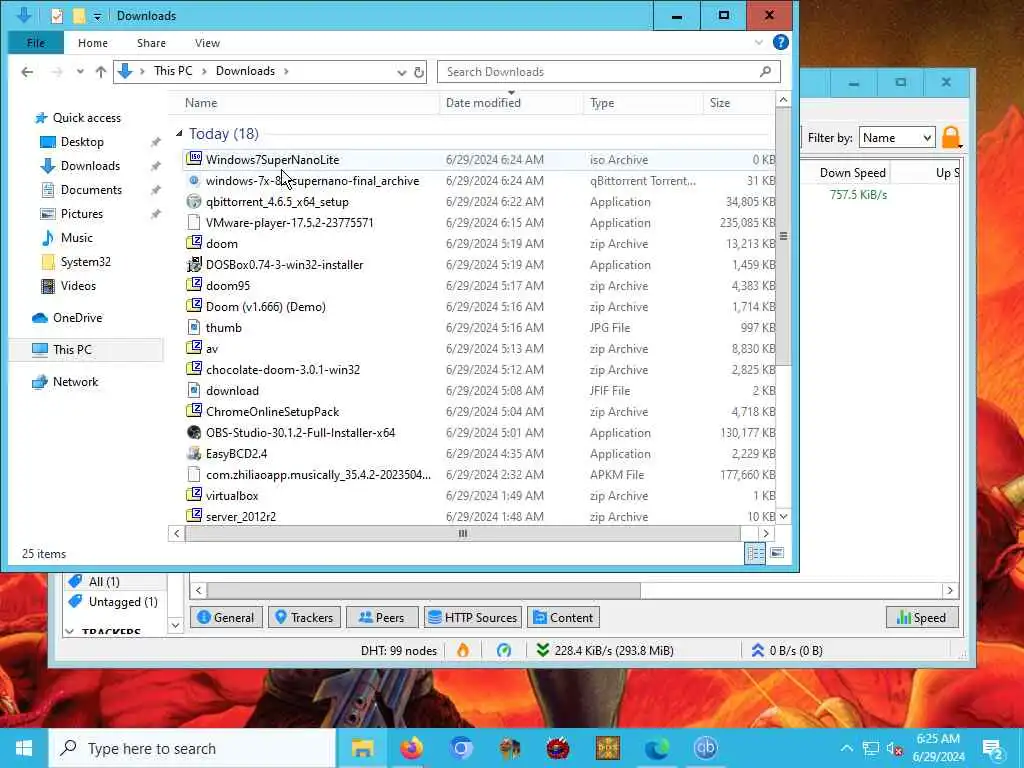1024x768 pixels.
Task: Open Documents in the navigation pane
Action: (x=91, y=190)
